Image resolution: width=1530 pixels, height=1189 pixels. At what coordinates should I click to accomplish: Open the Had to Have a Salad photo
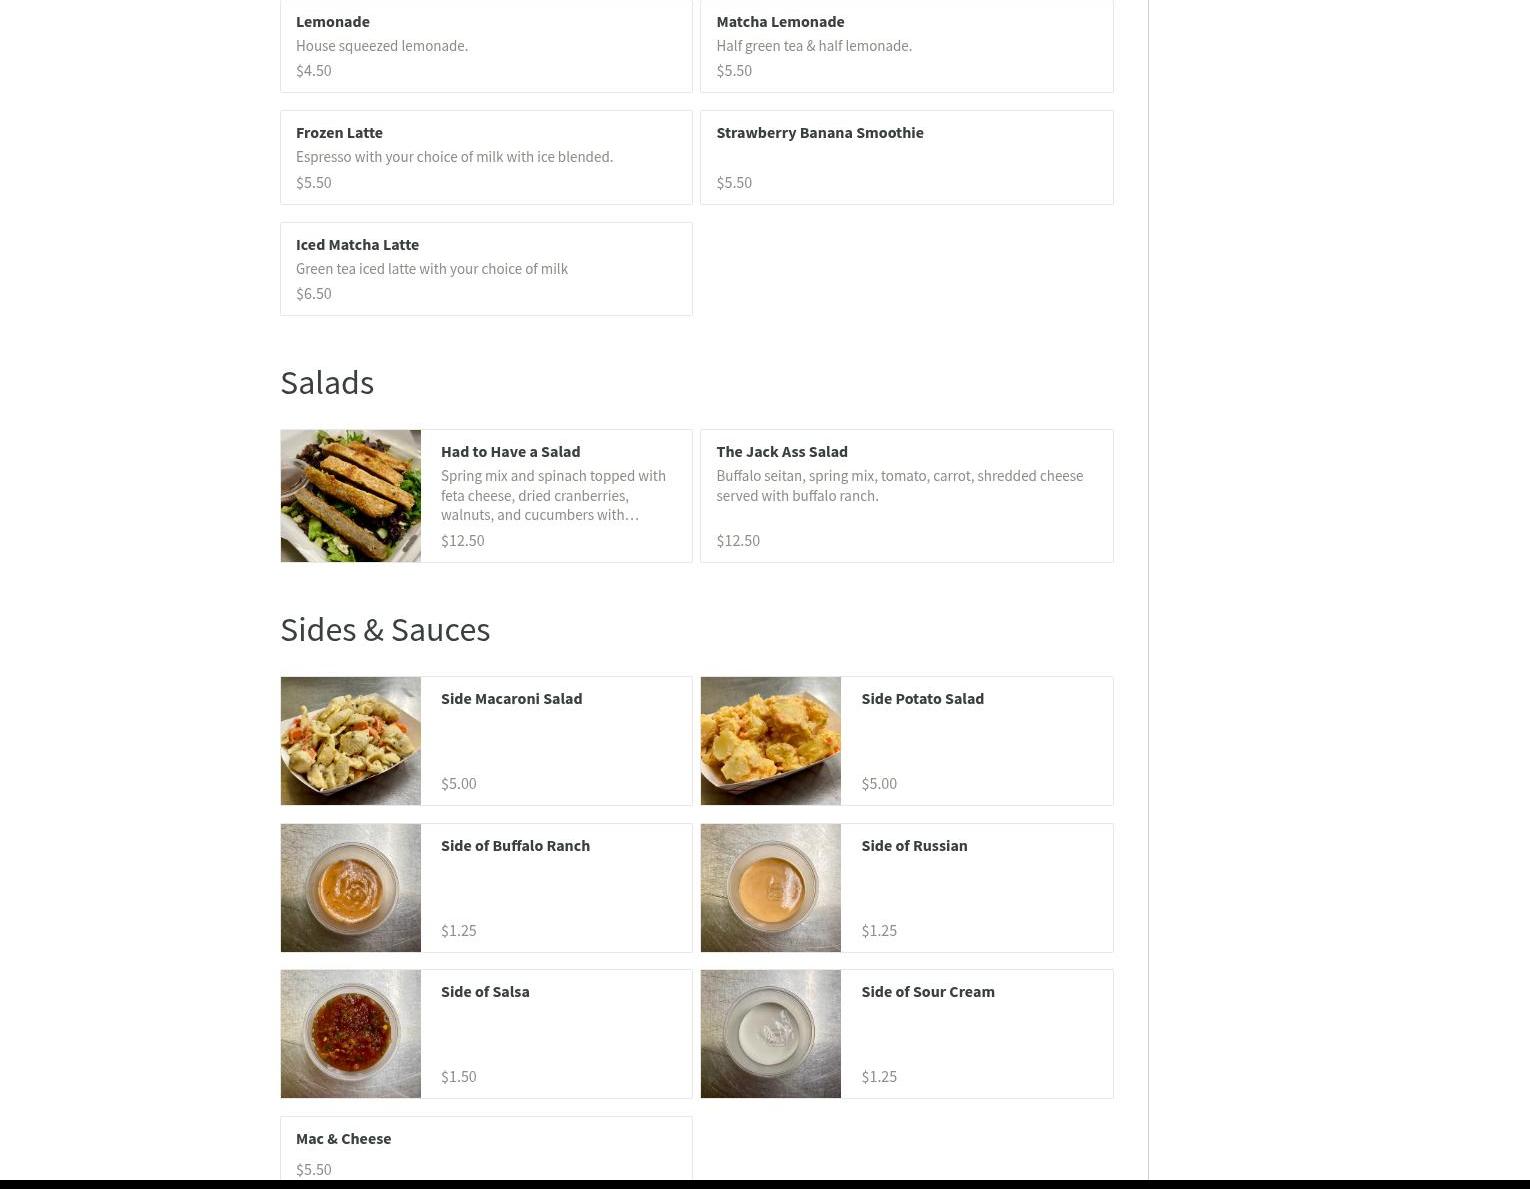click(350, 496)
